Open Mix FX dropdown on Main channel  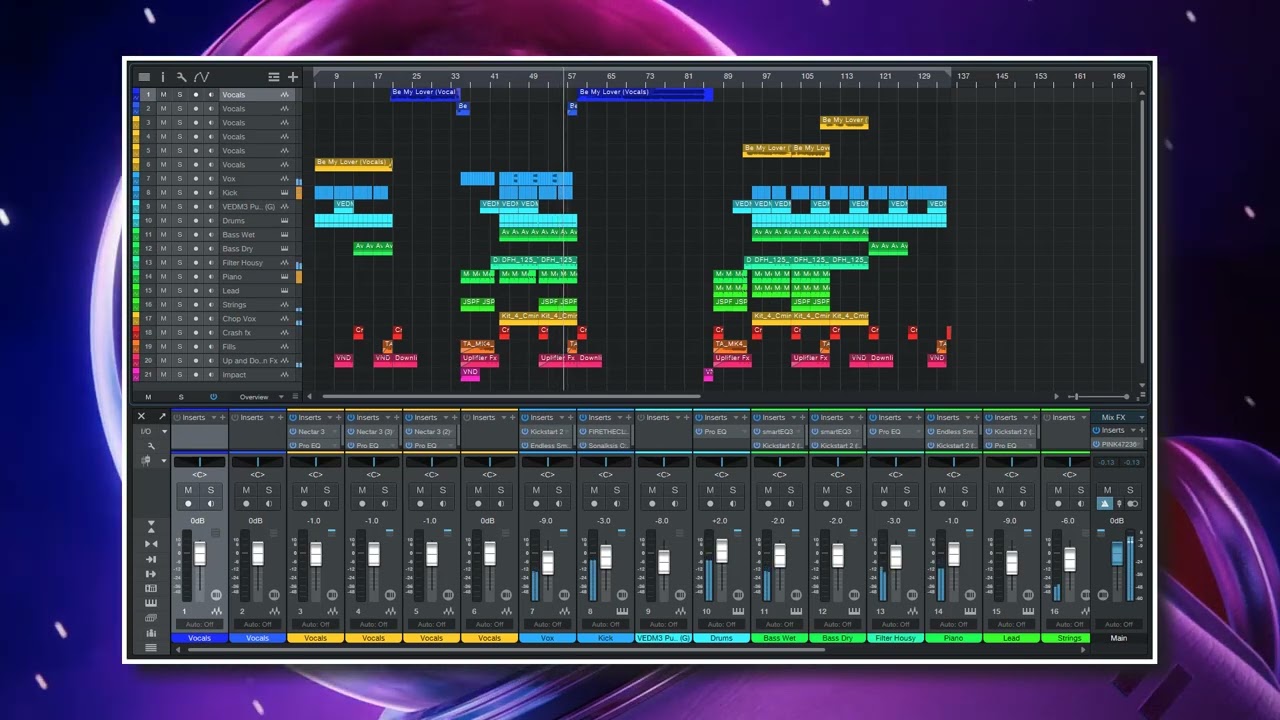click(x=1141, y=417)
